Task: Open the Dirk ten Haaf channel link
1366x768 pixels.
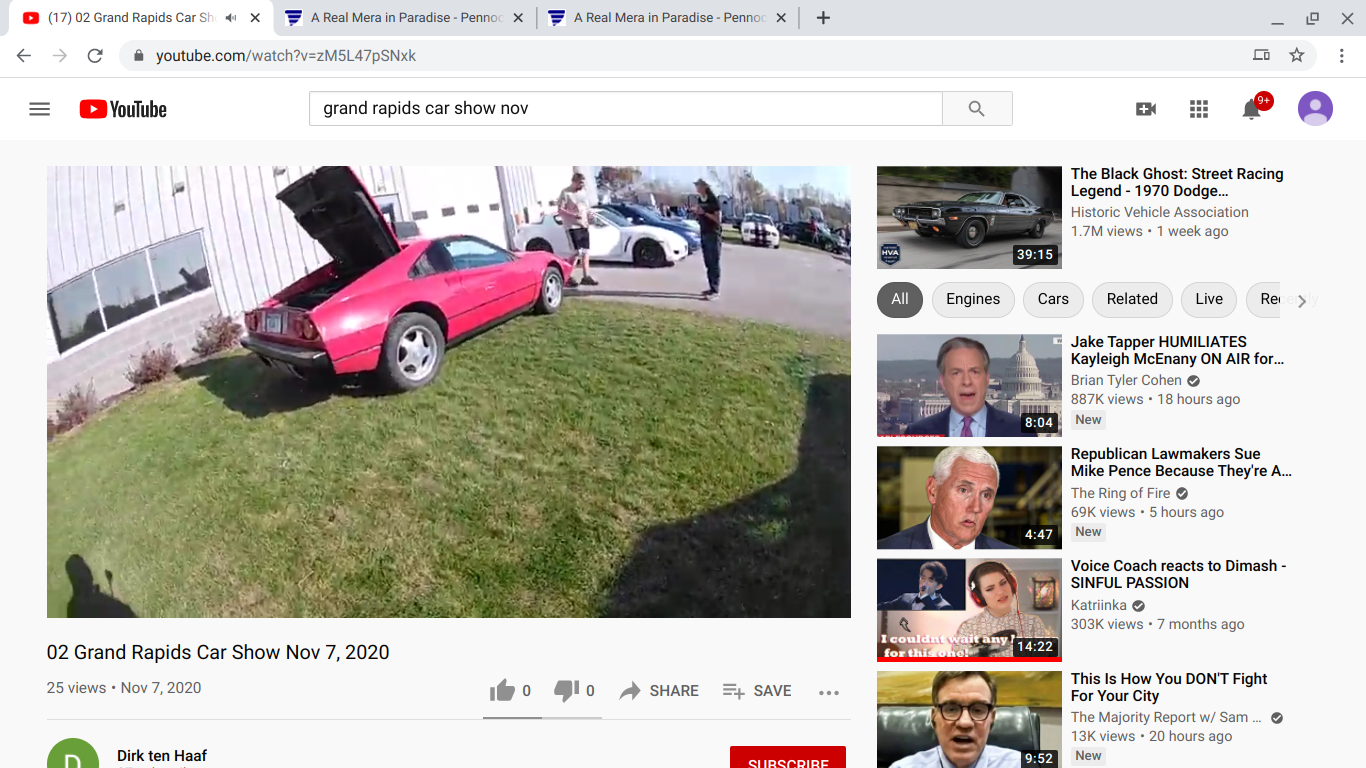Action: (x=162, y=755)
